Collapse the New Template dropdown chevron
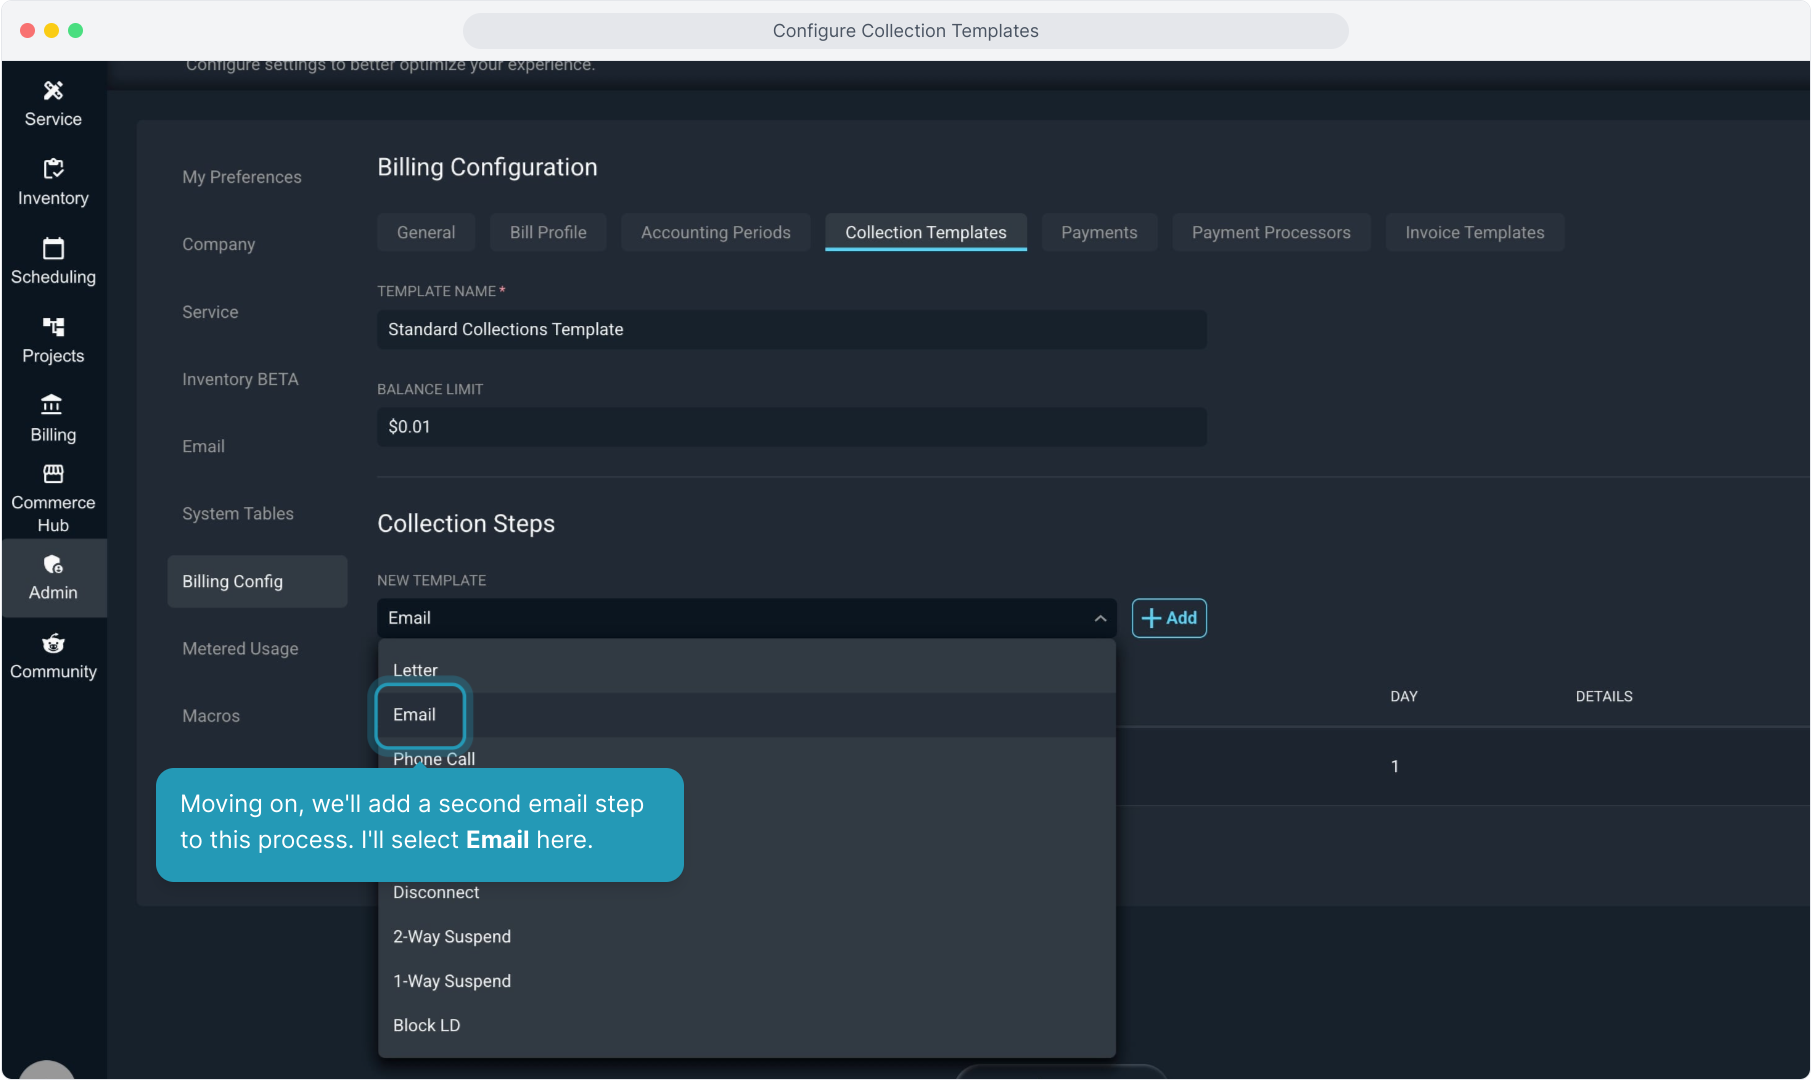Screen dimensions: 1812x1080 (1100, 619)
